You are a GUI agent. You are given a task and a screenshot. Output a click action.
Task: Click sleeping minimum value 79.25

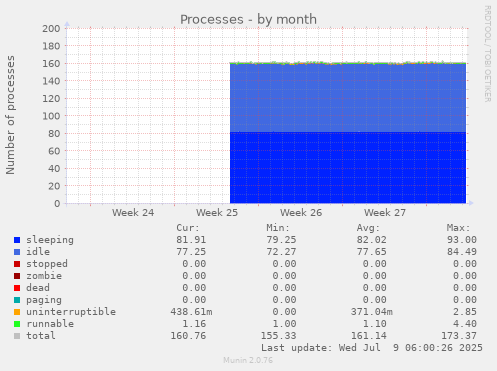[x=281, y=240]
